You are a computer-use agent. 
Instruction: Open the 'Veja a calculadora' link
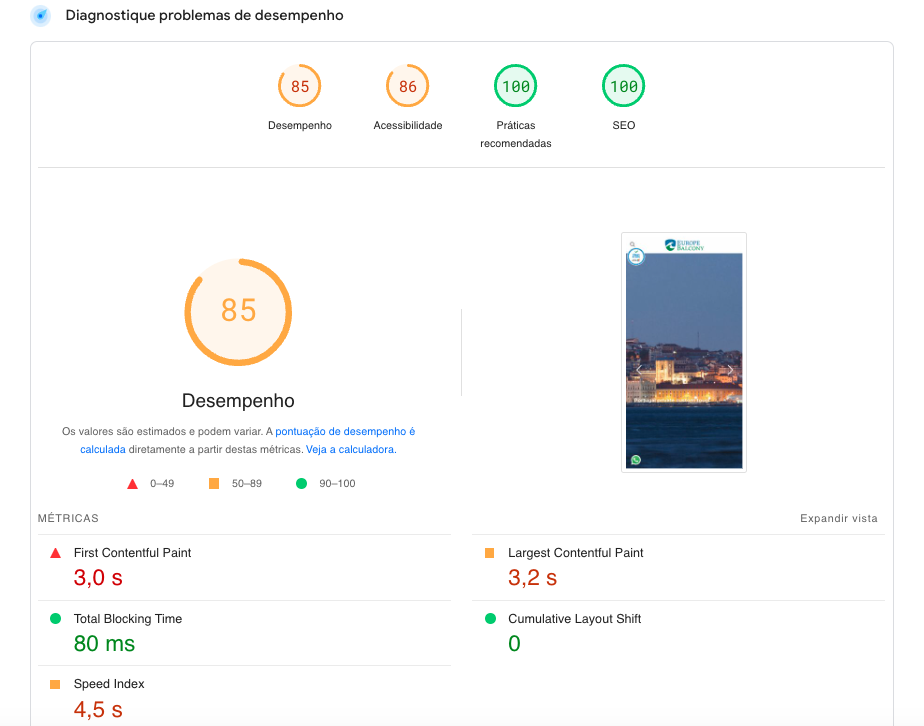[350, 450]
